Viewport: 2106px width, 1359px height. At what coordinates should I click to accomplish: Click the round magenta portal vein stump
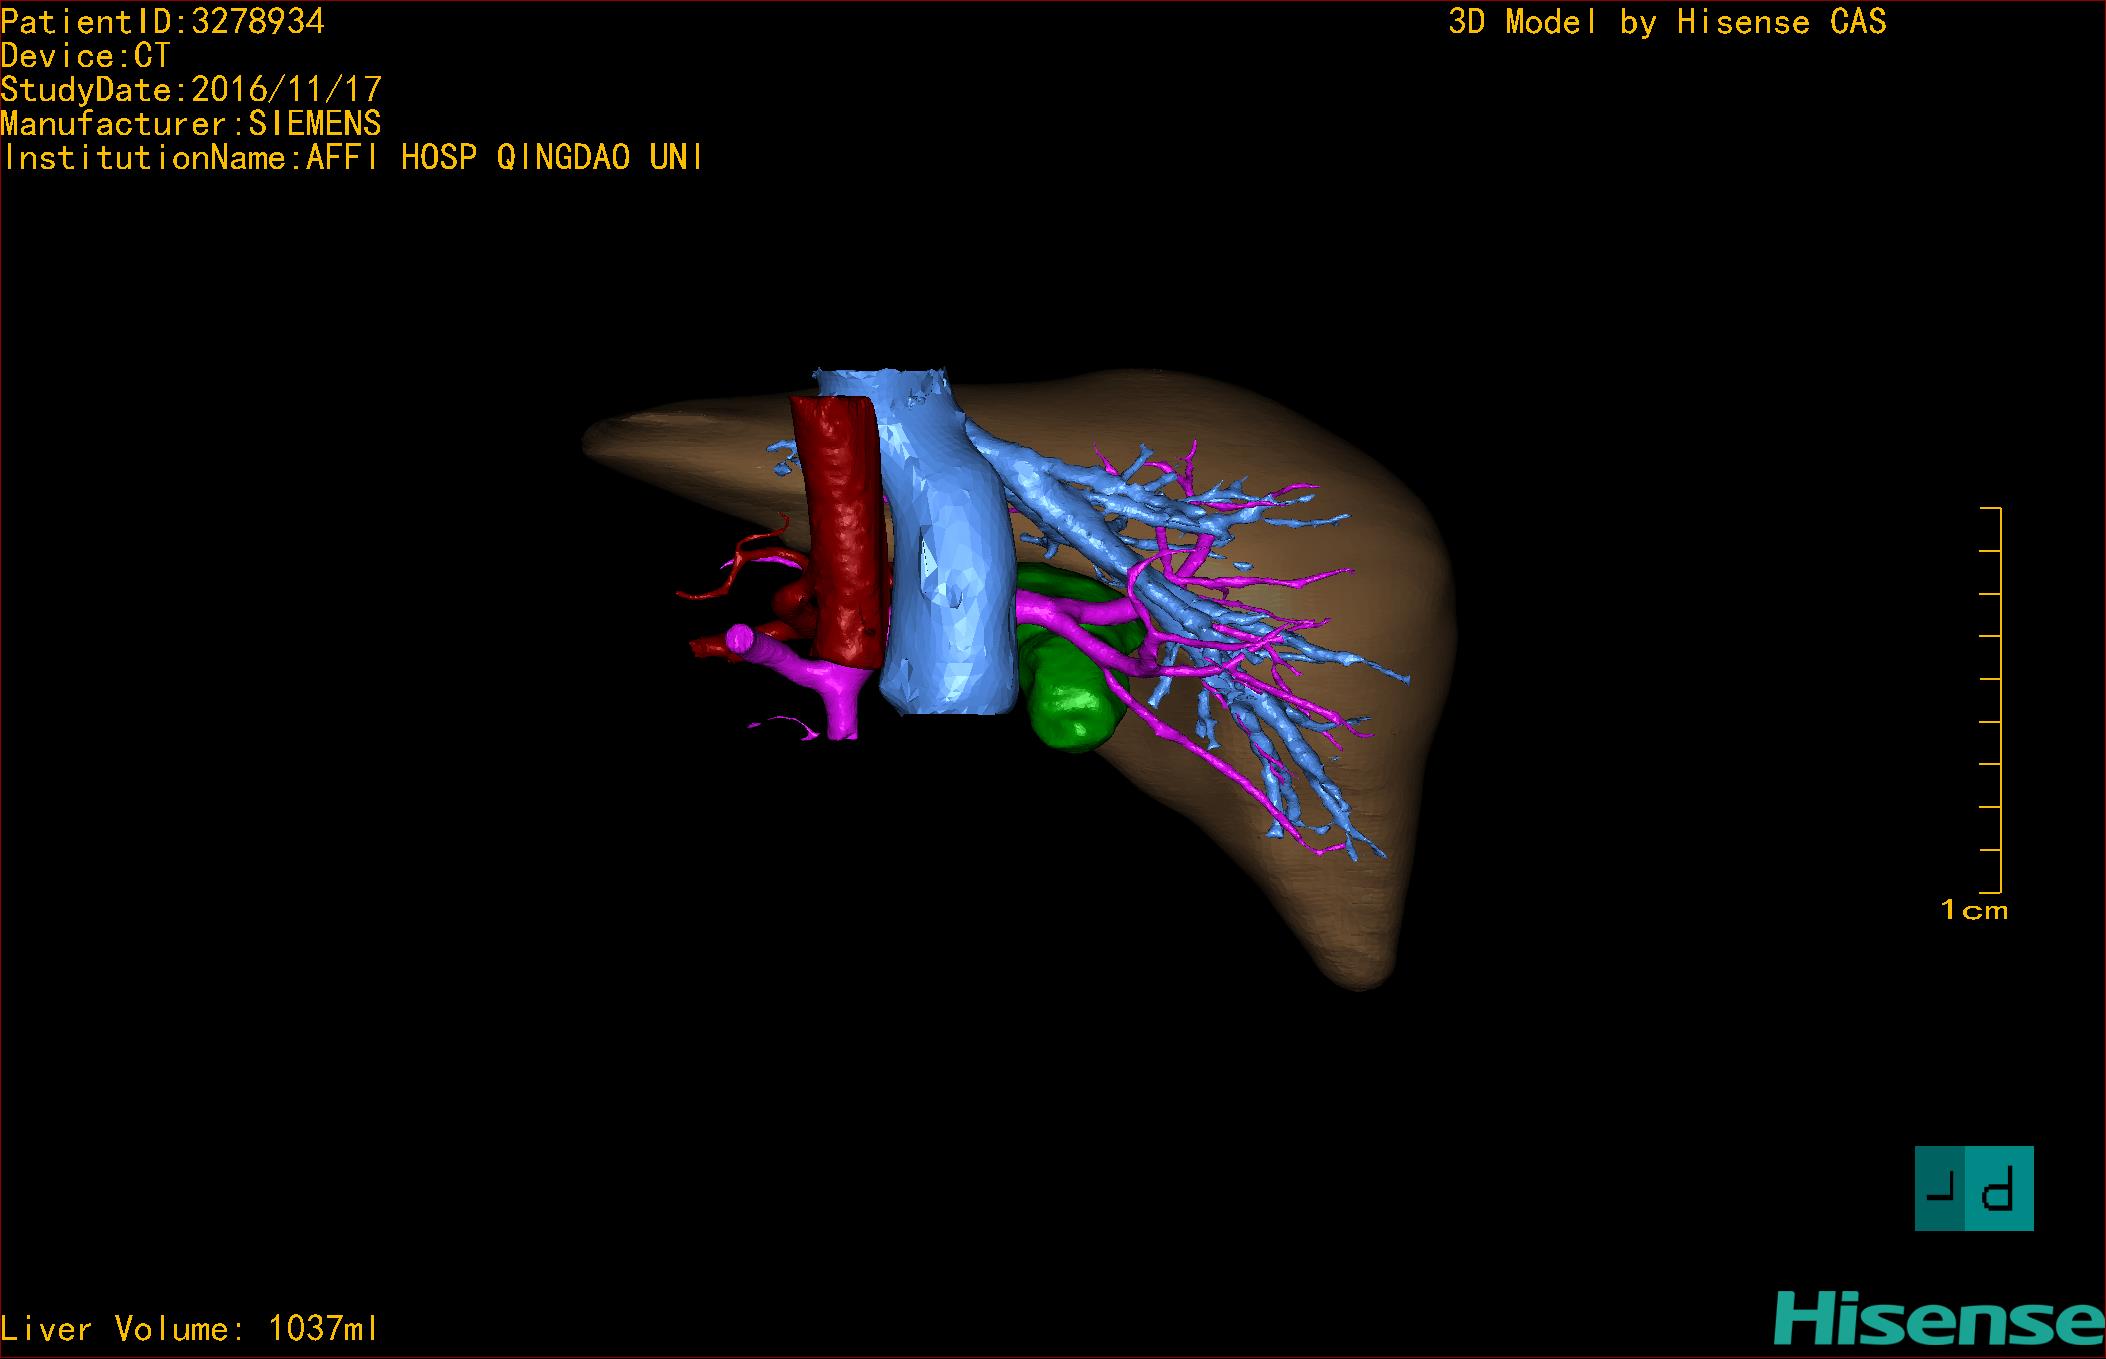740,638
